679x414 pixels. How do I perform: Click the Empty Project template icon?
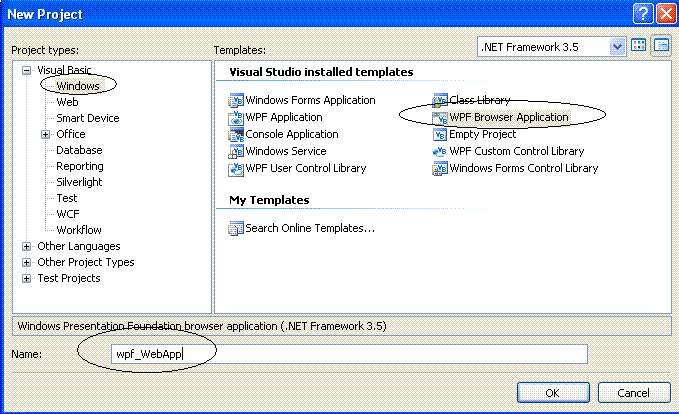[440, 135]
